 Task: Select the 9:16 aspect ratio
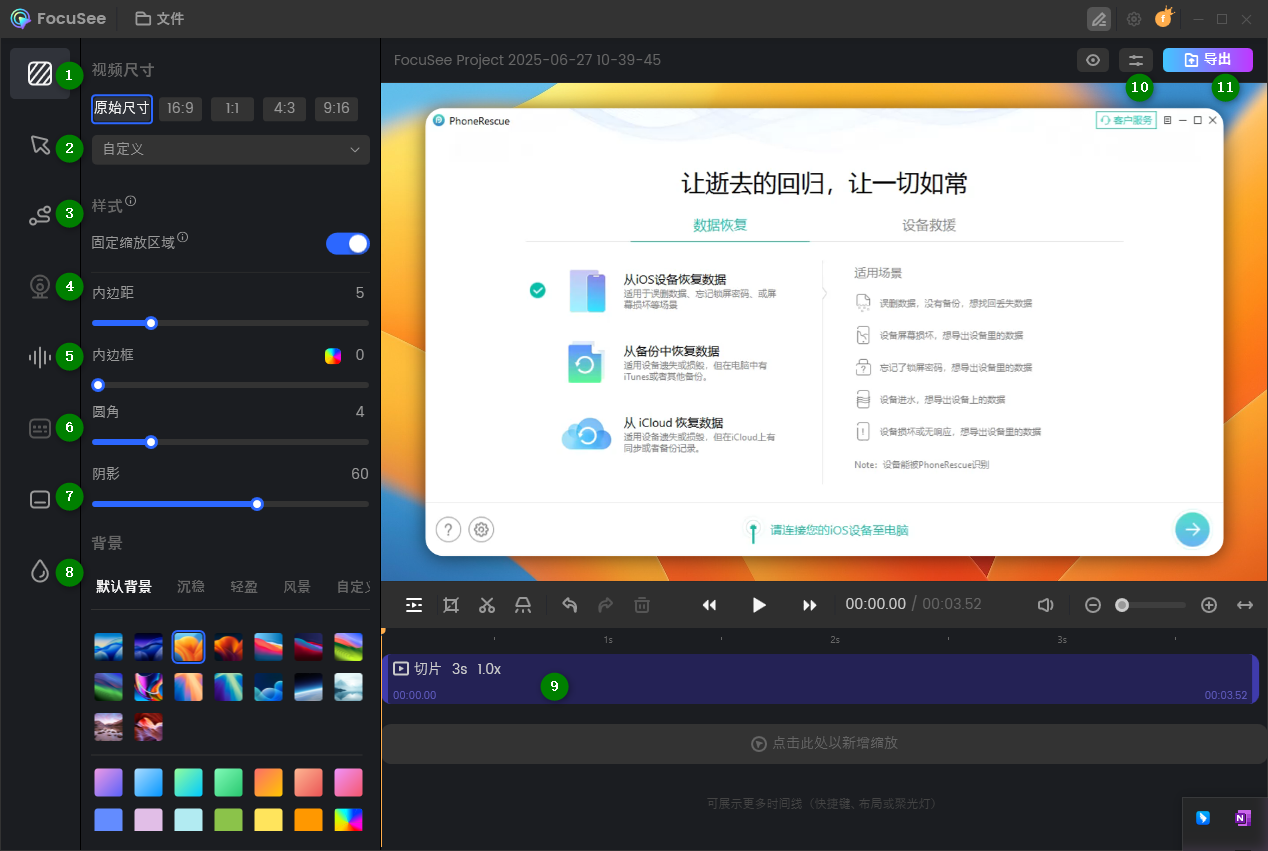(x=336, y=108)
